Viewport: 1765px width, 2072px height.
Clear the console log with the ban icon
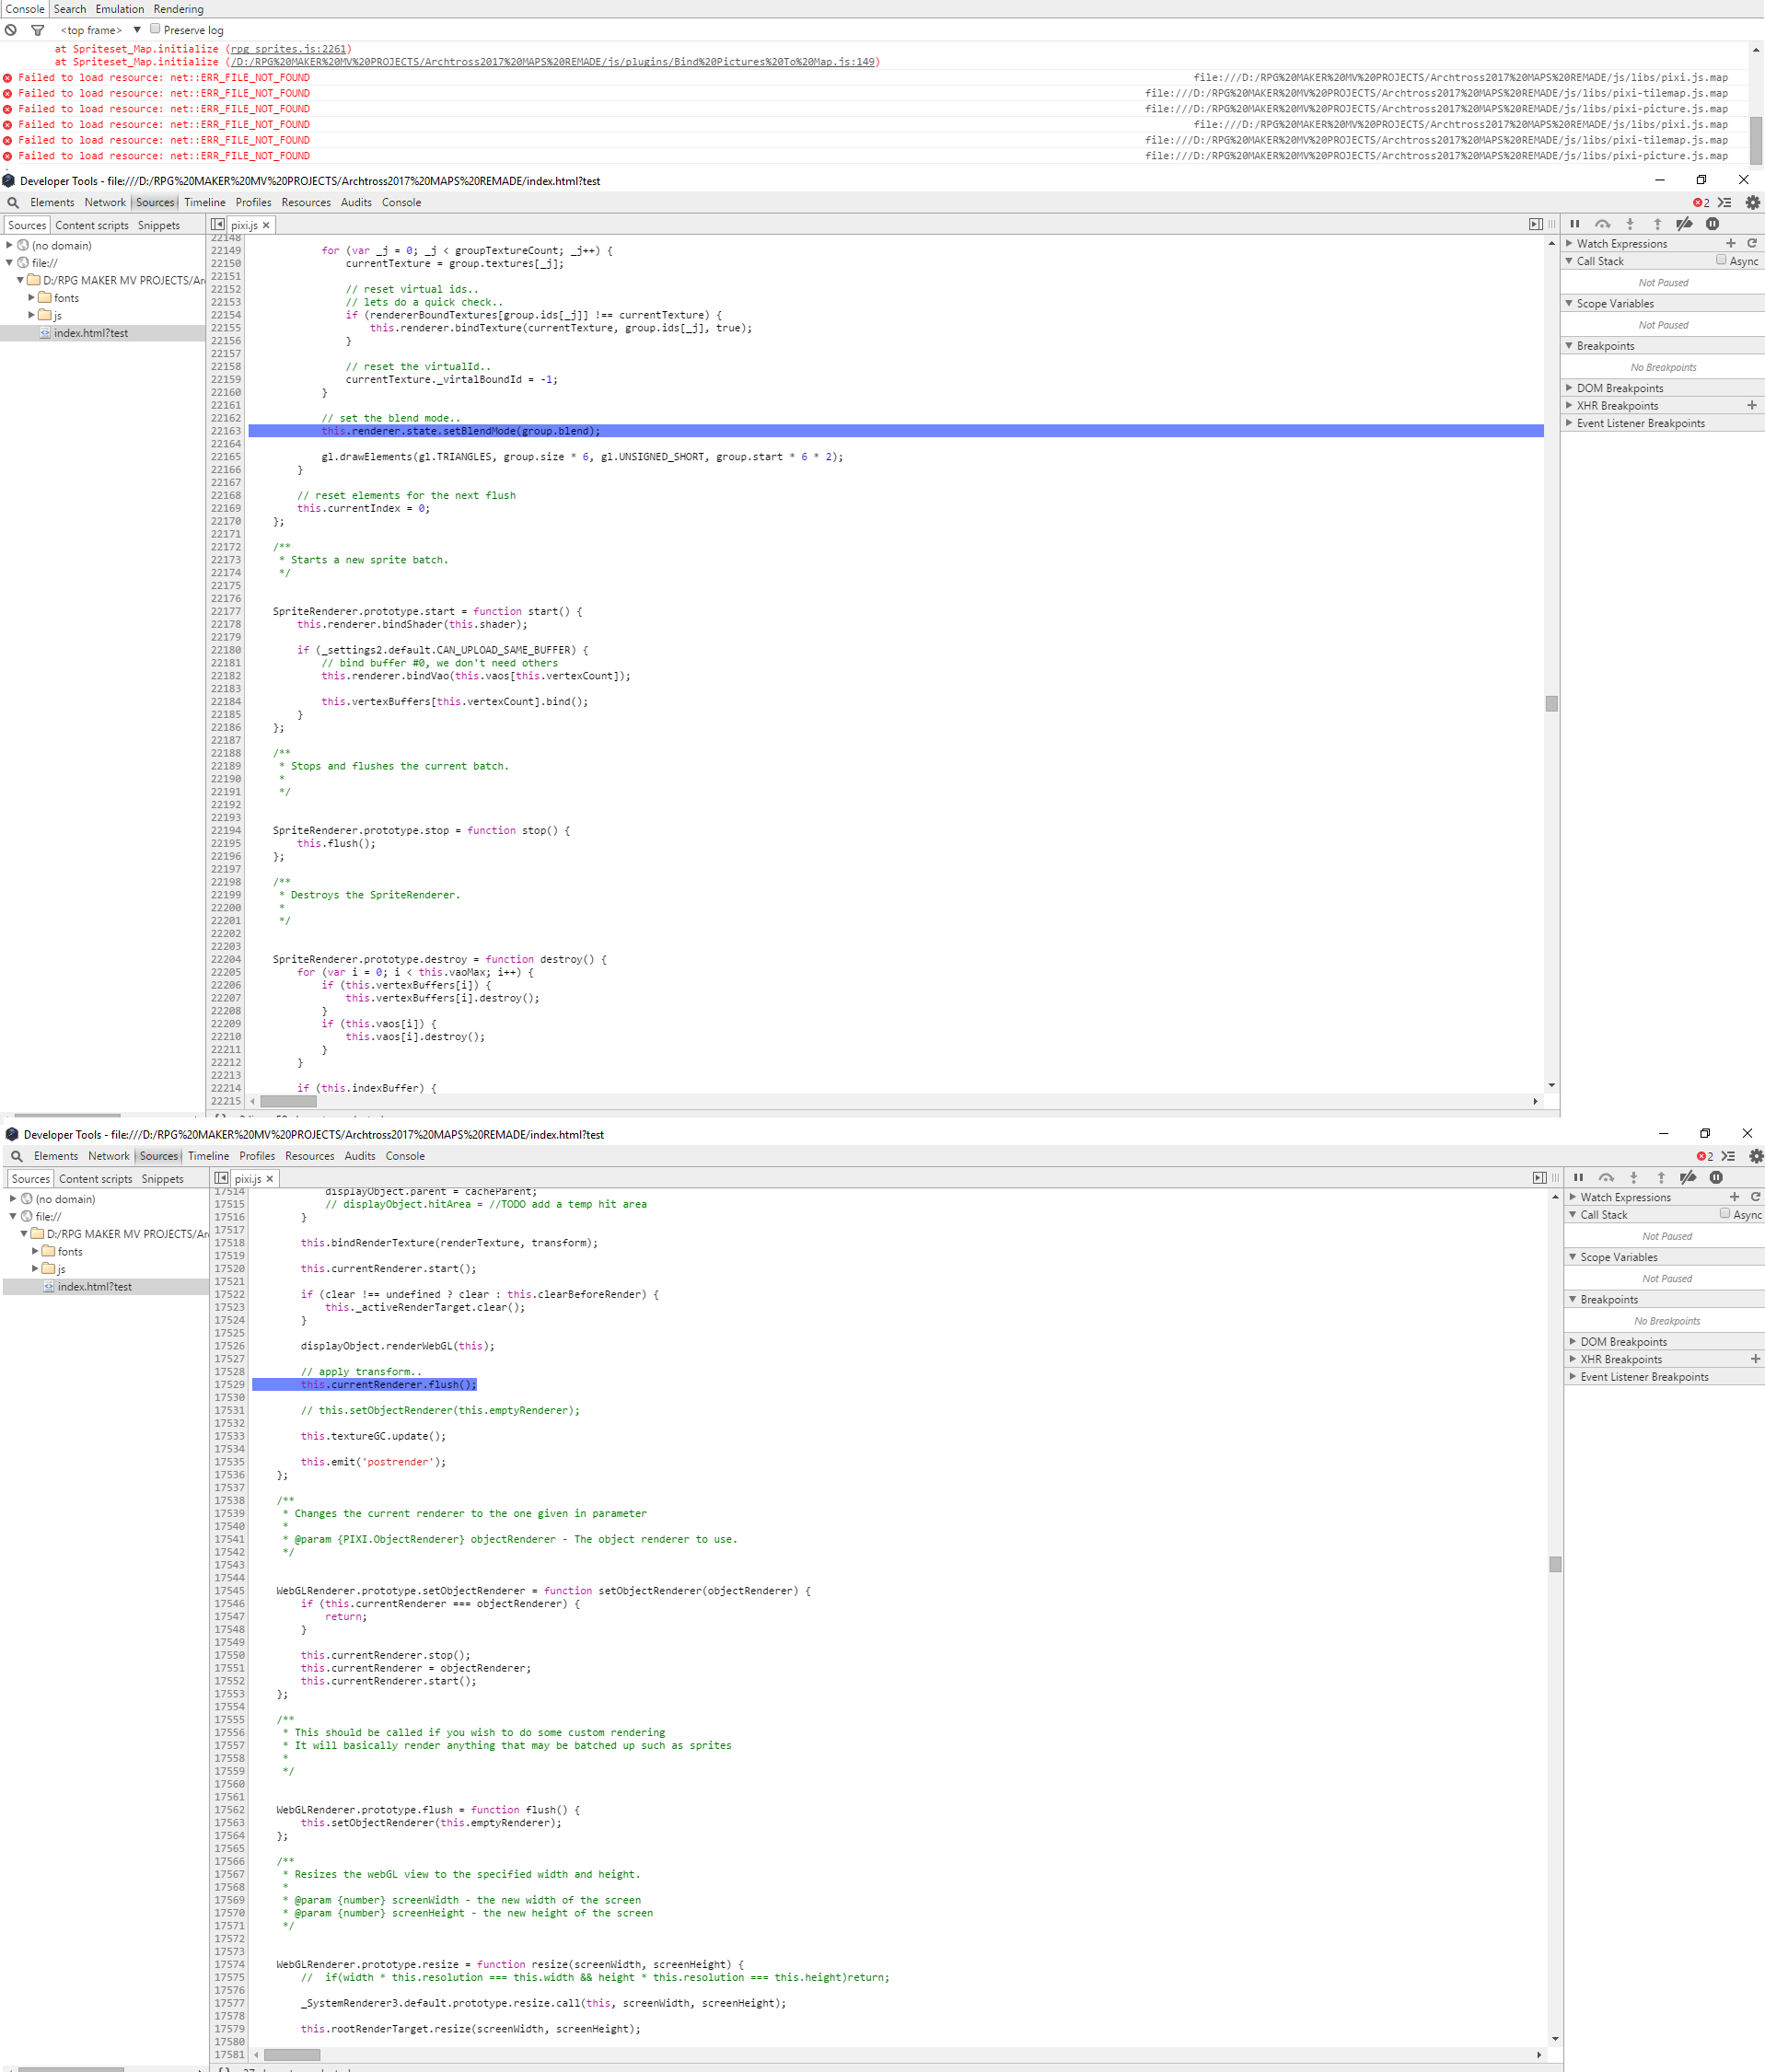point(11,30)
